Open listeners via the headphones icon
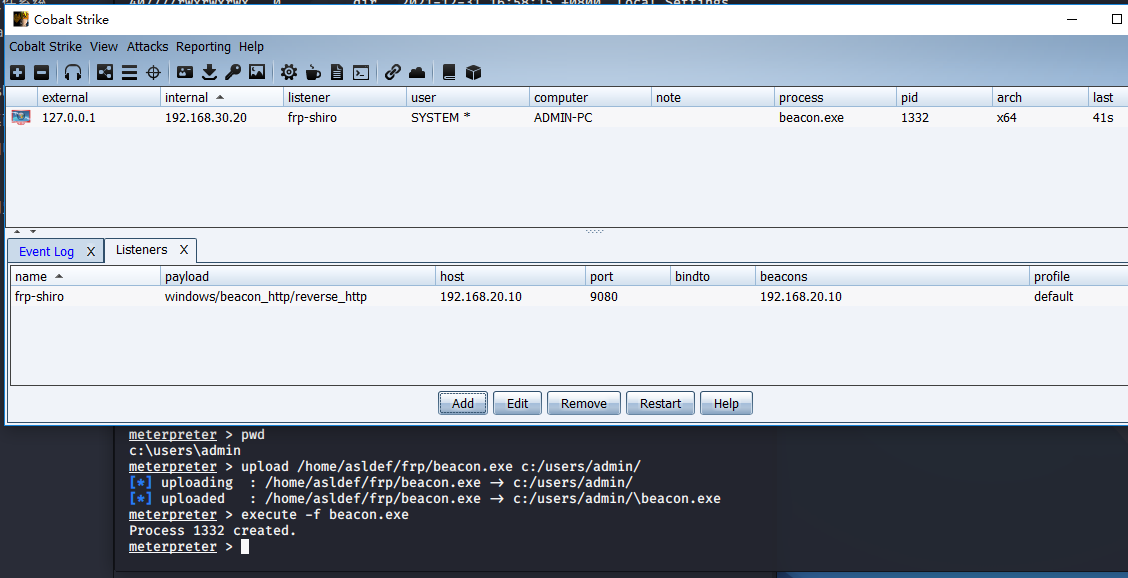The image size is (1128, 578). pos(73,72)
